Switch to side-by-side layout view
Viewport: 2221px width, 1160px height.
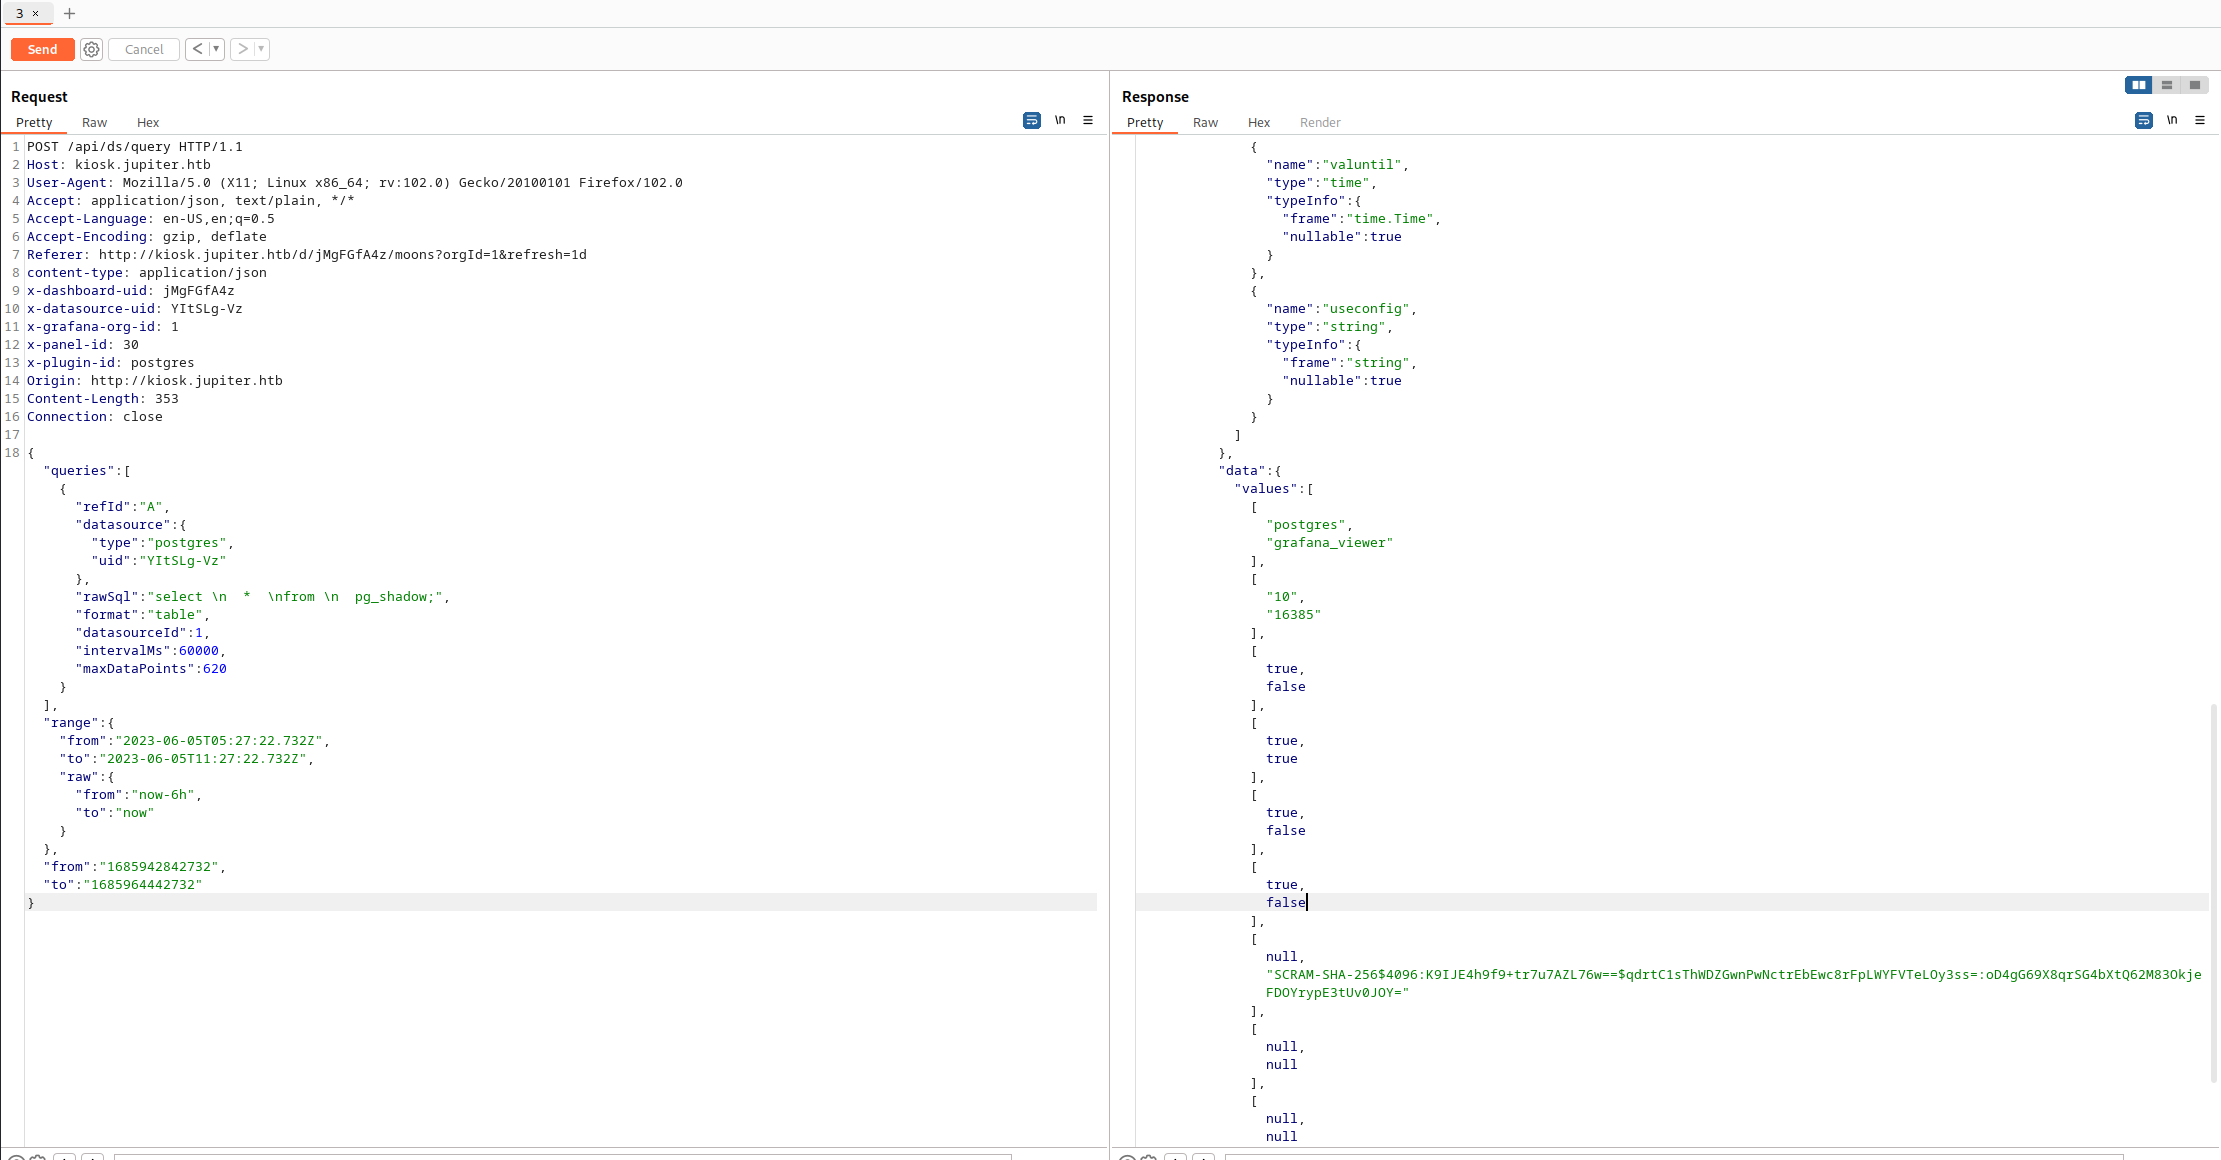point(2138,85)
